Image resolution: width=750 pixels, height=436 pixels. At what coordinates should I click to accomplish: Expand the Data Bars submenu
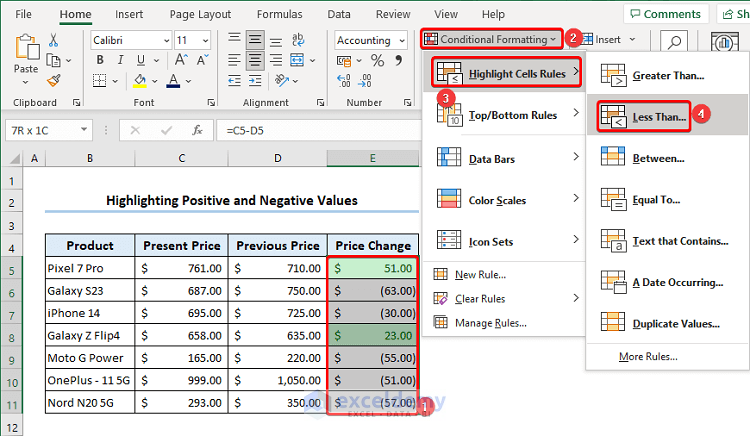coord(504,158)
